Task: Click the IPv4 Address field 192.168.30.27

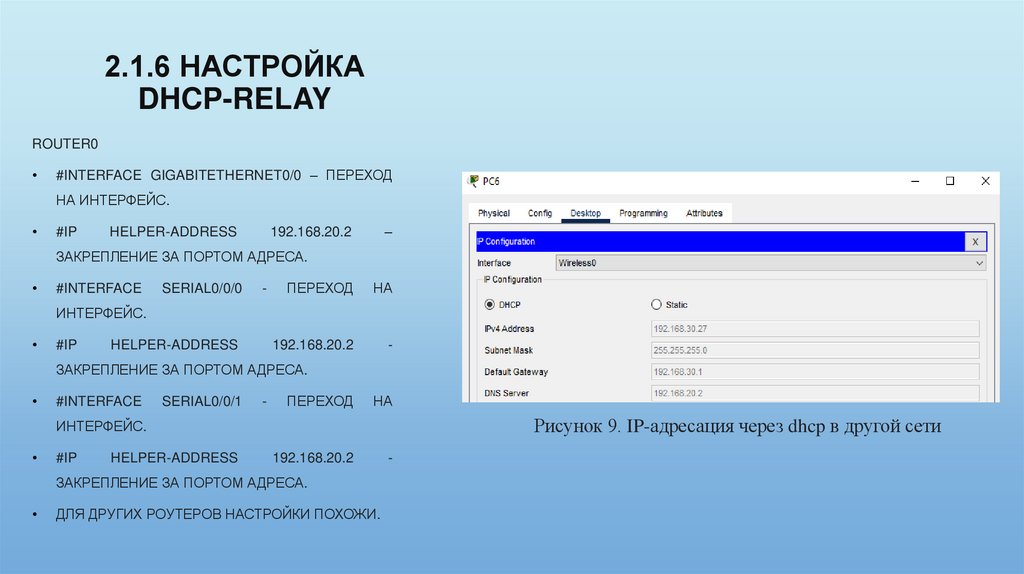Action: pos(815,329)
